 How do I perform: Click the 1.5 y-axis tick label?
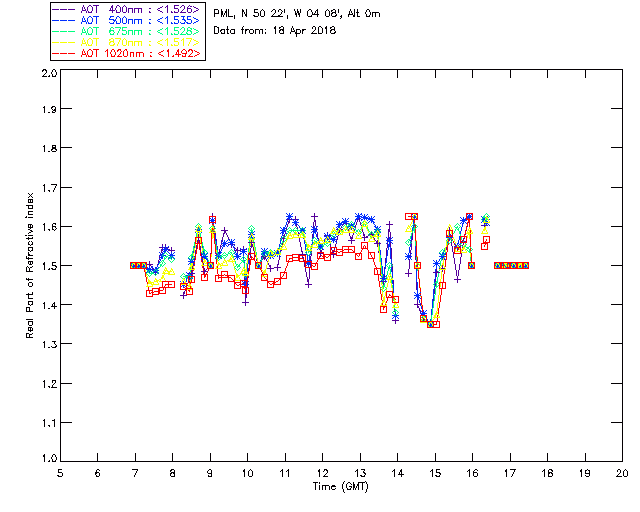[49, 266]
